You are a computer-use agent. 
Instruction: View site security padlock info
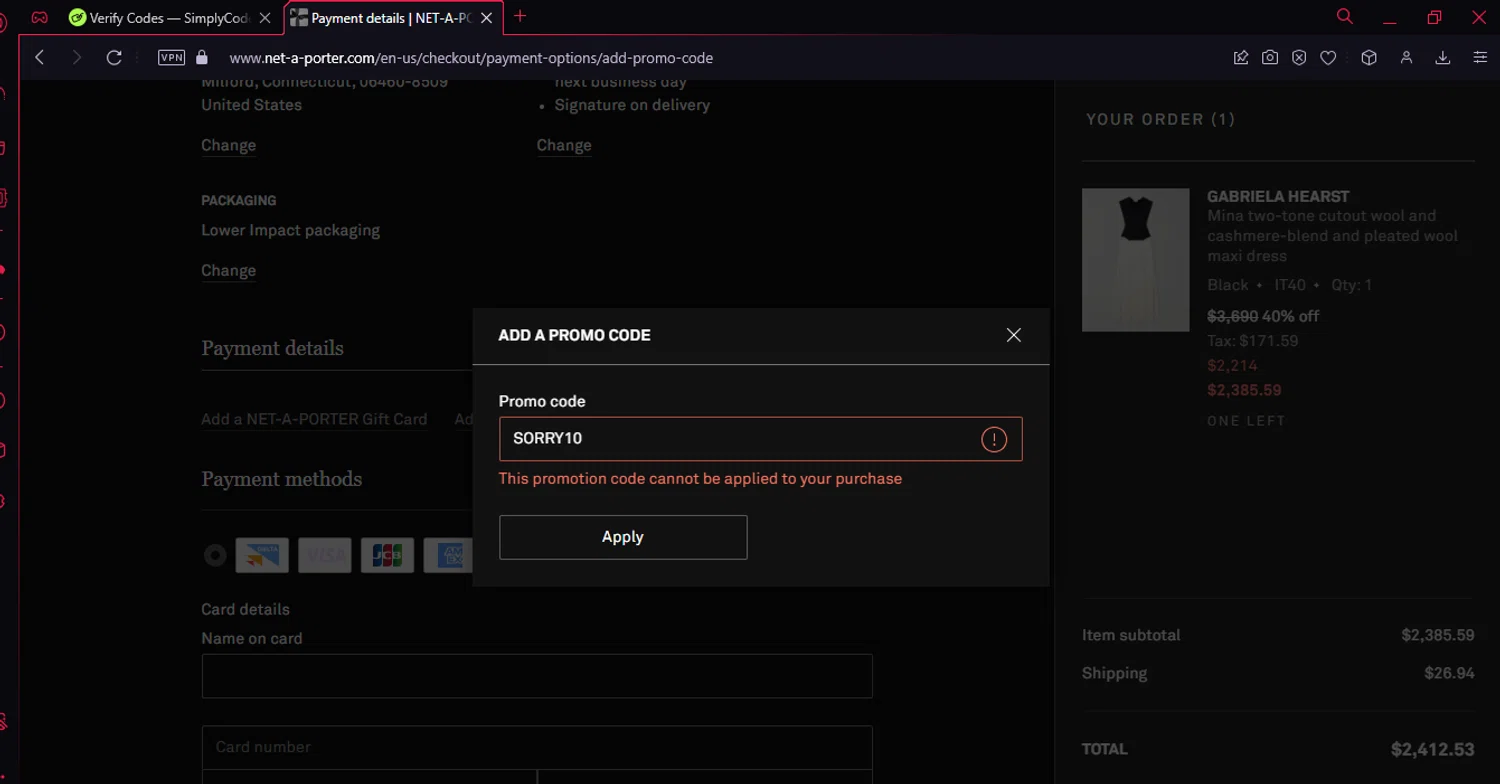pyautogui.click(x=202, y=58)
